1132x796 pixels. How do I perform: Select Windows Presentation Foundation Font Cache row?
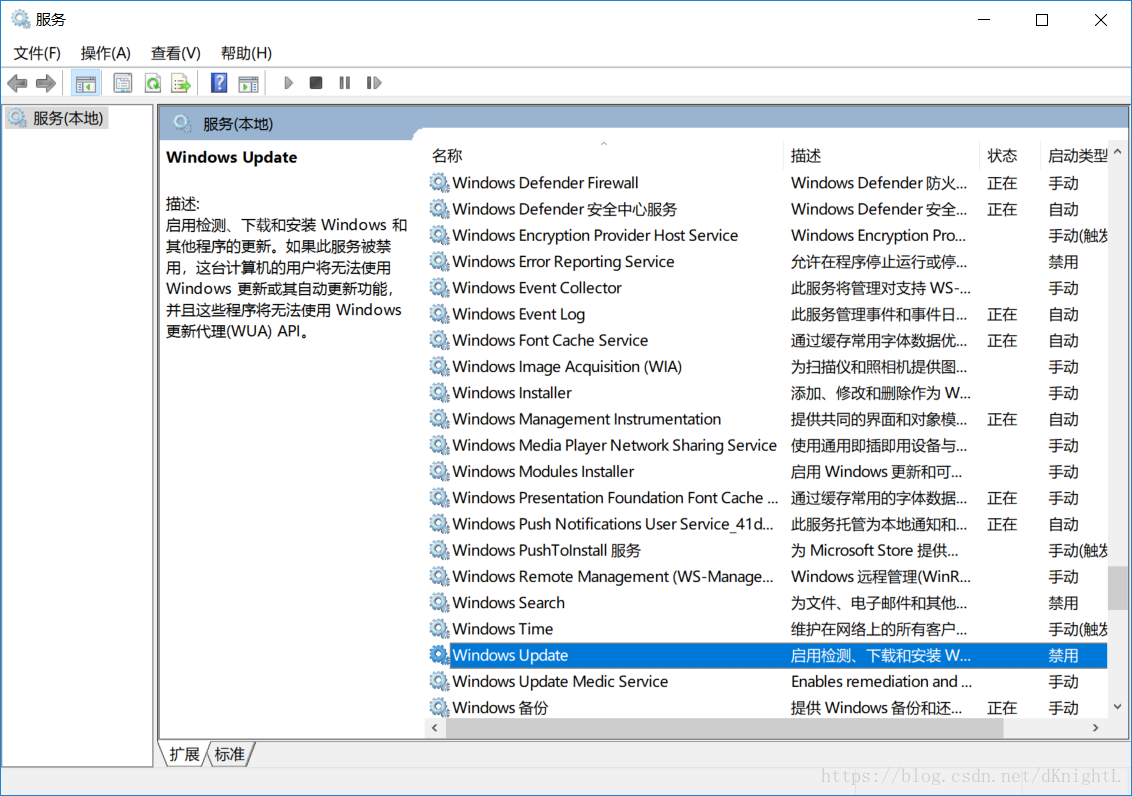point(767,497)
